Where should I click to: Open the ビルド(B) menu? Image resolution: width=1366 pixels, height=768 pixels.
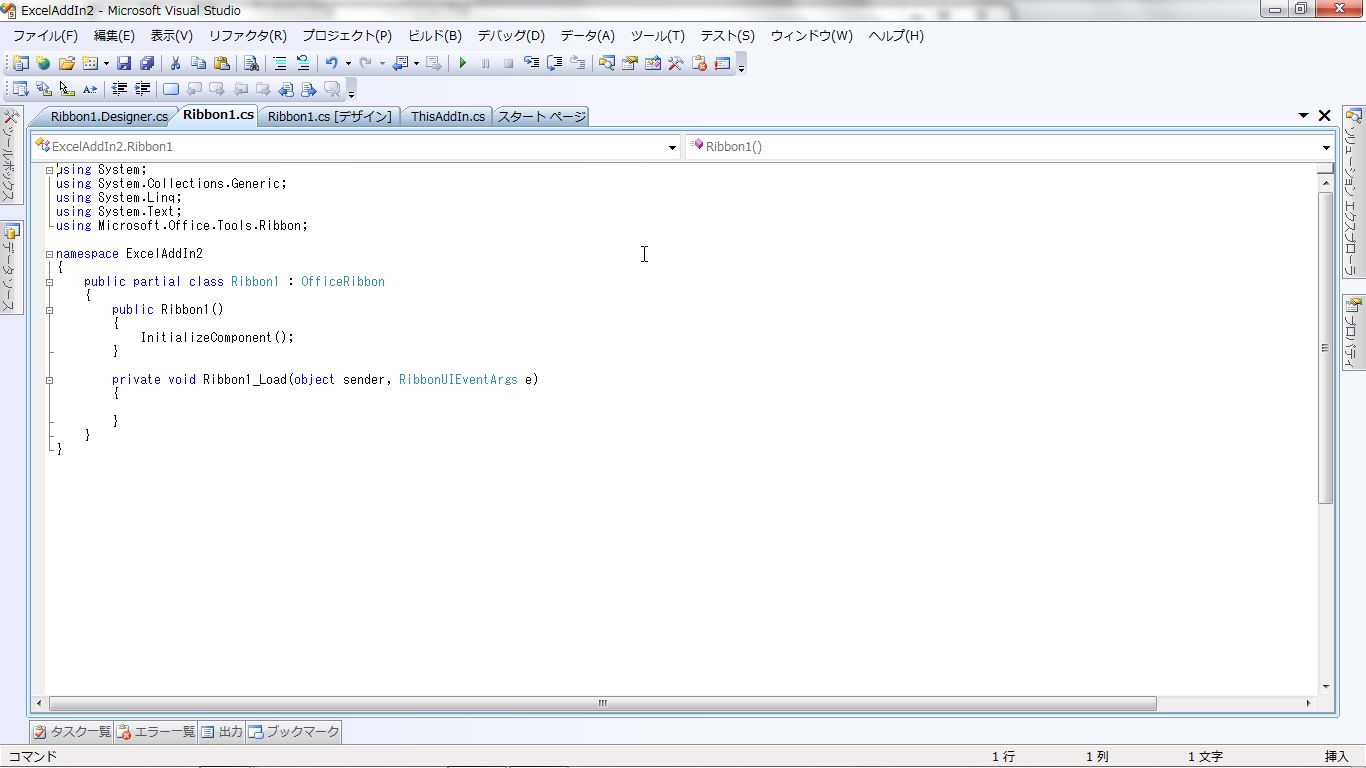click(x=434, y=35)
